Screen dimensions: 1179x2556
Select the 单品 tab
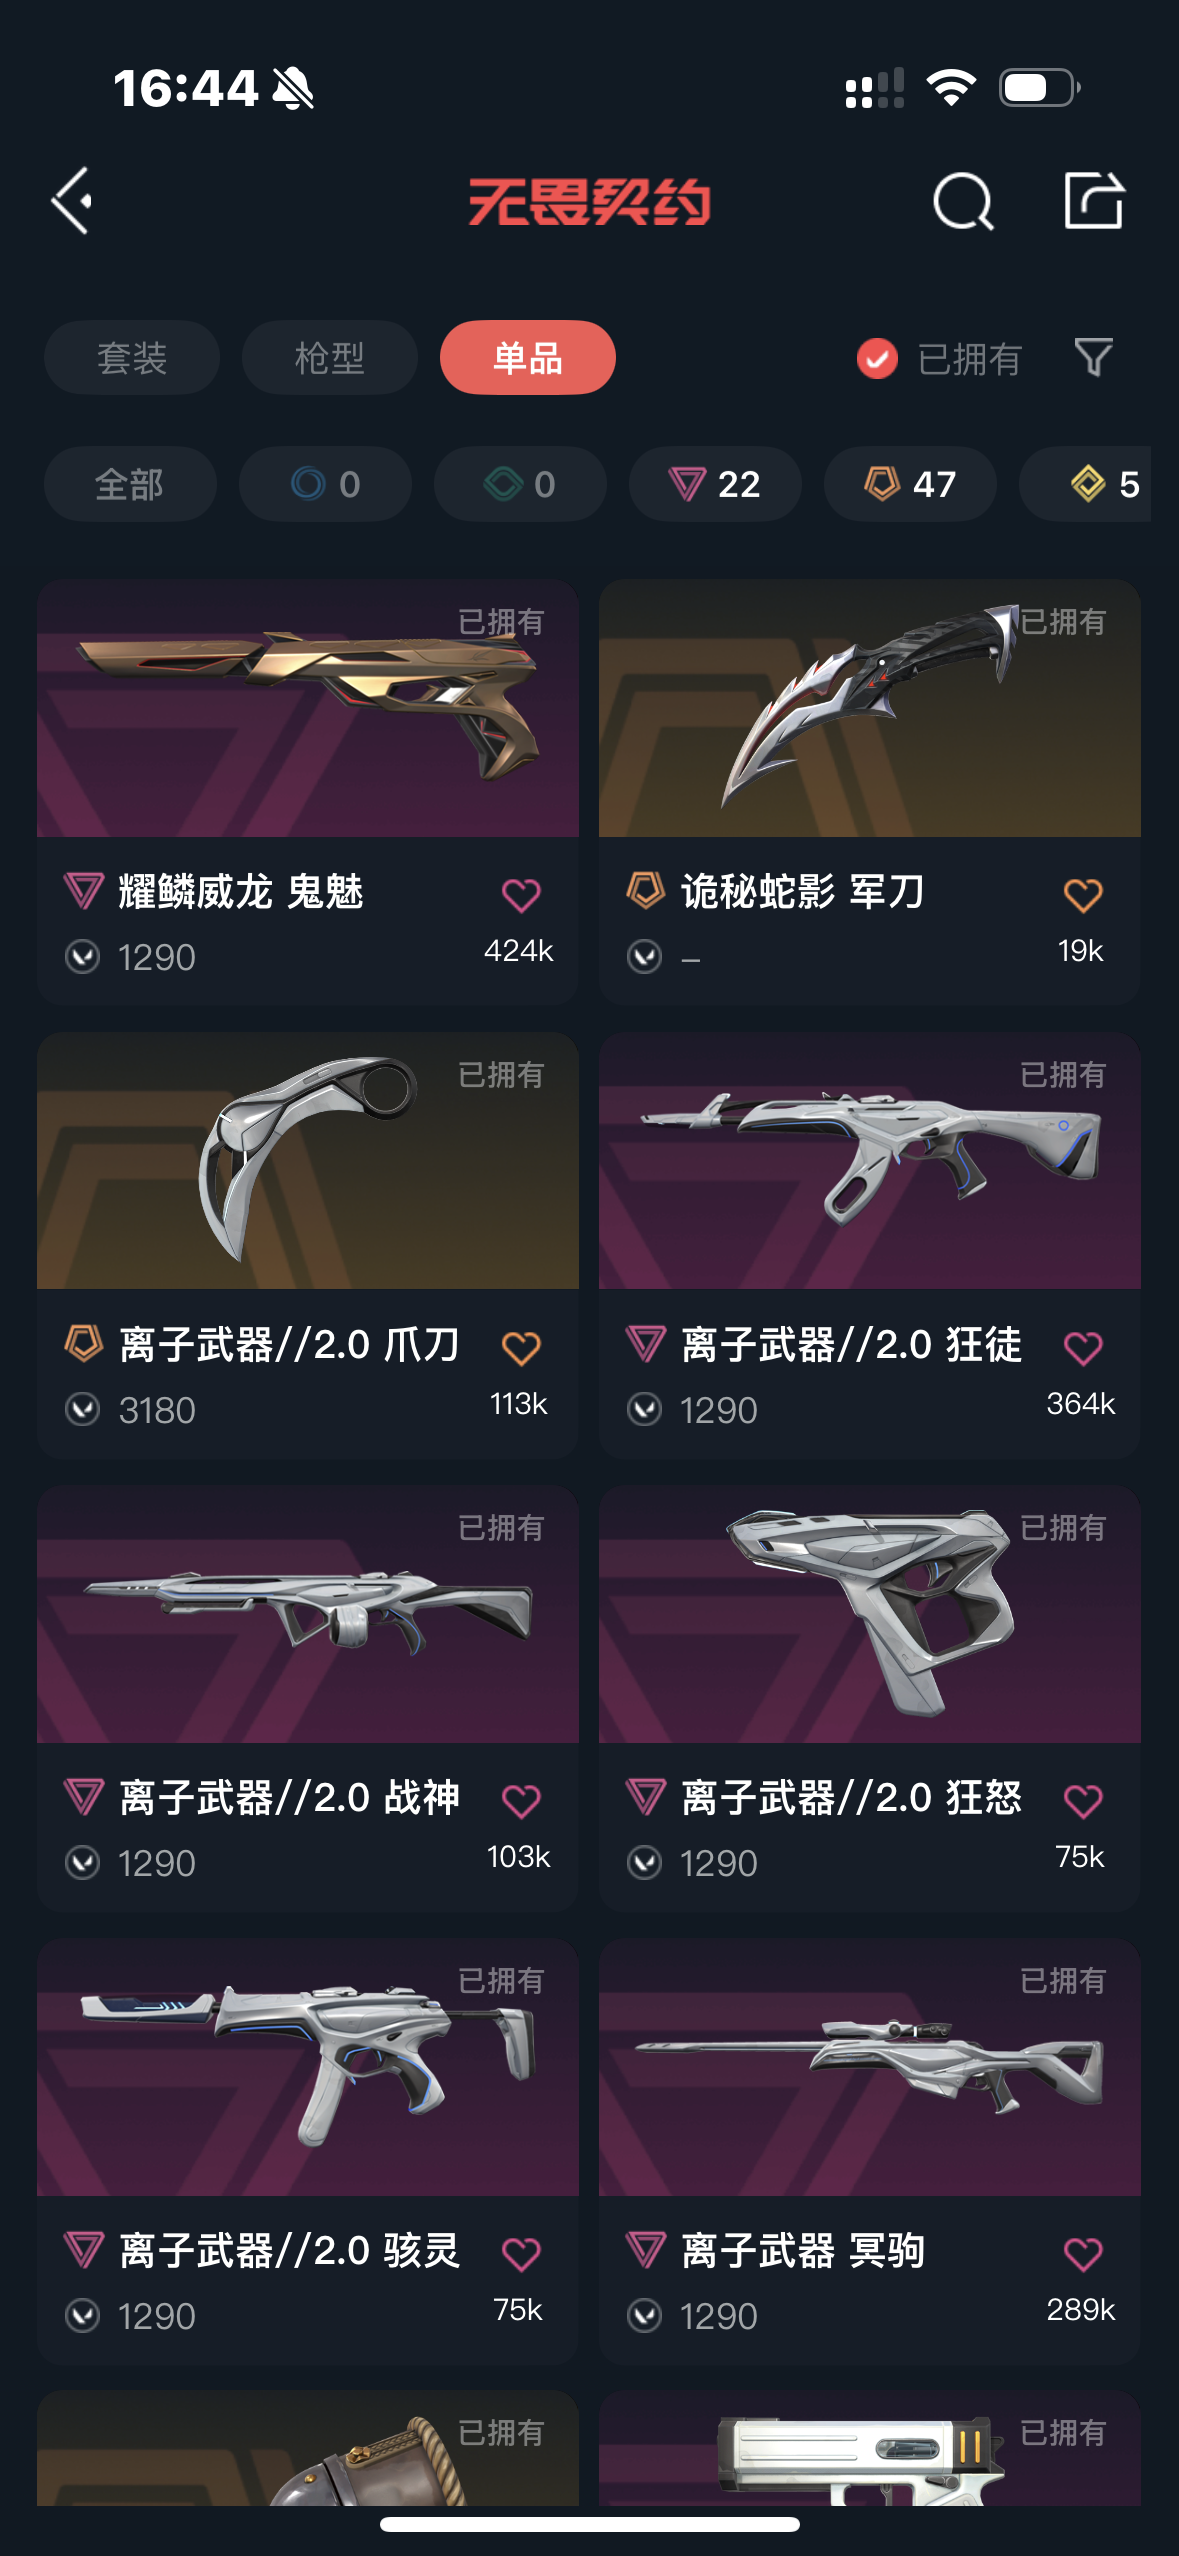click(x=527, y=357)
